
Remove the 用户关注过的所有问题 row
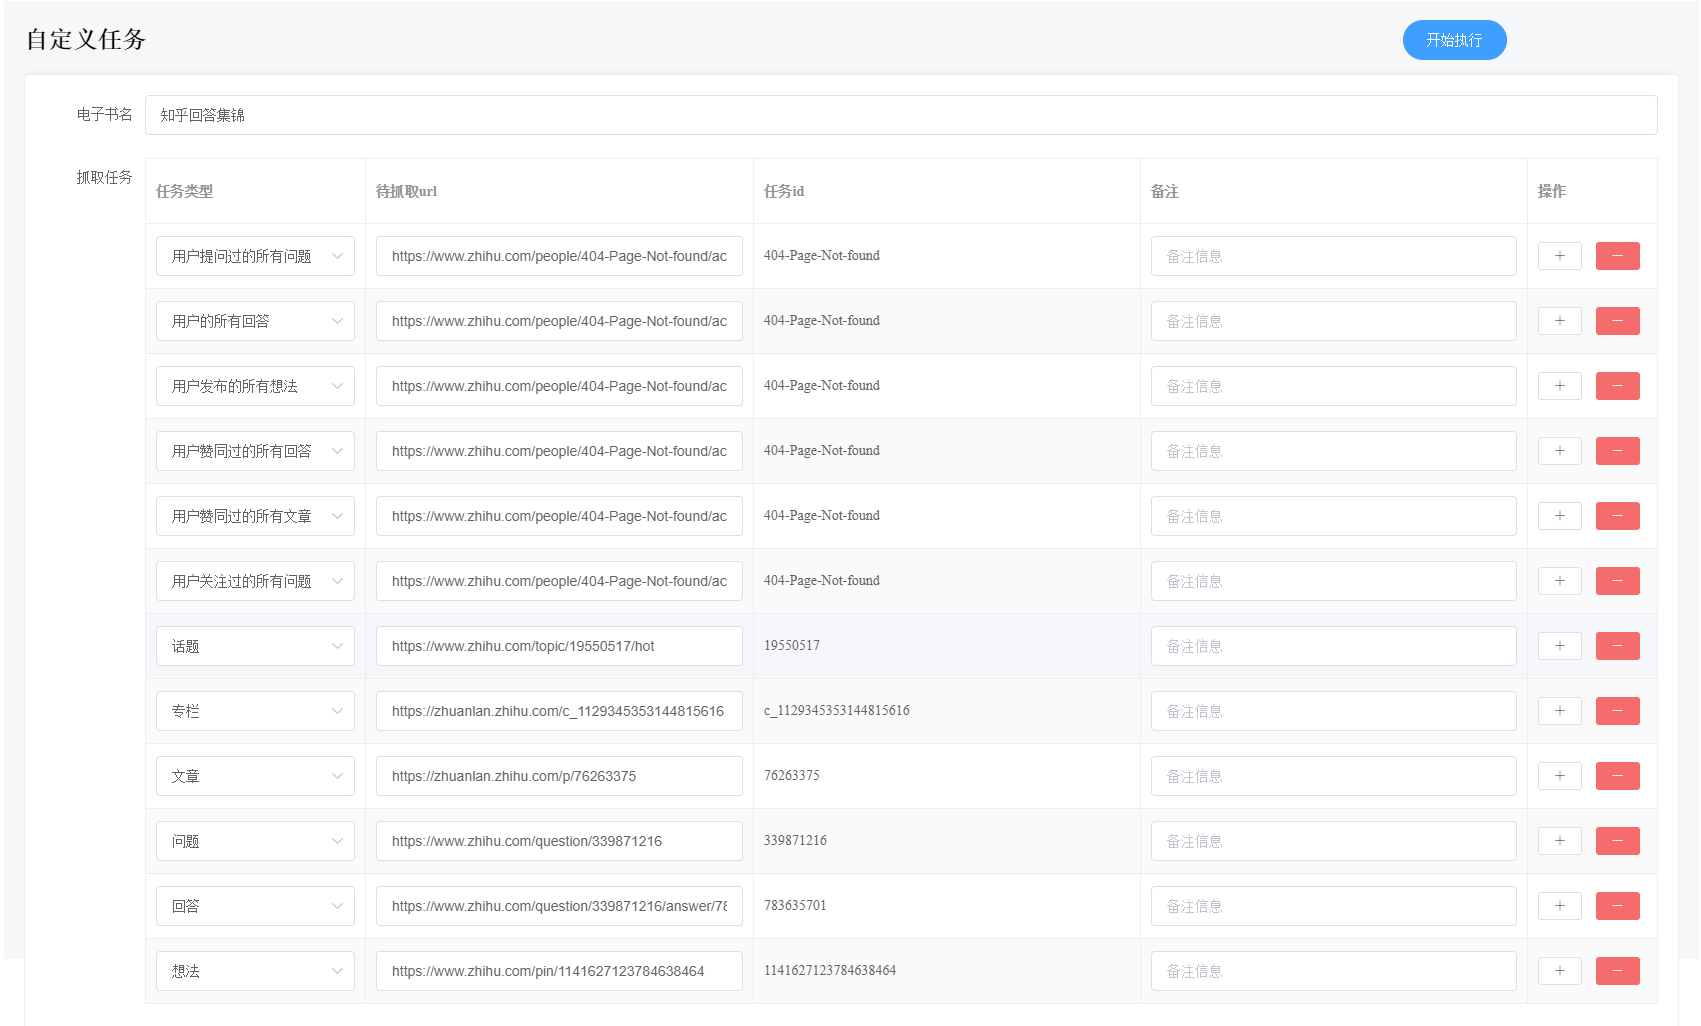pos(1617,581)
